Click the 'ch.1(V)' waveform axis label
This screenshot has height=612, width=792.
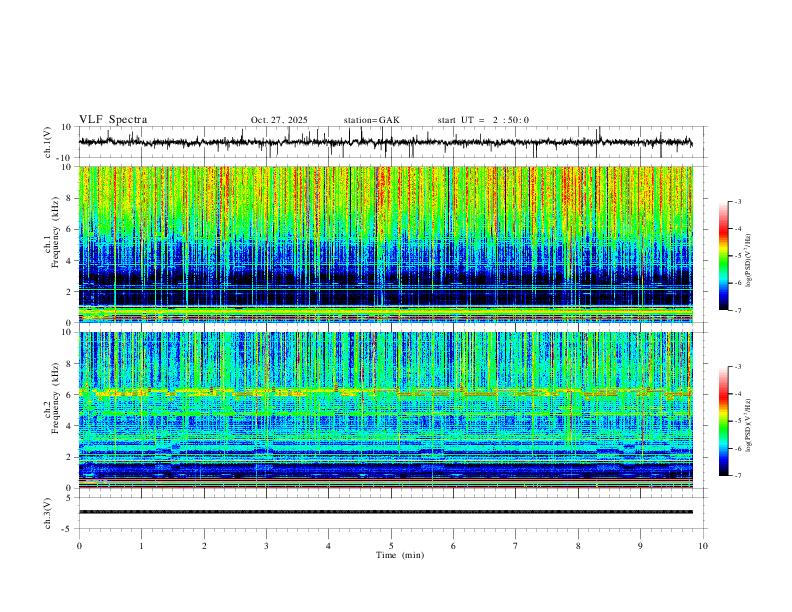pyautogui.click(x=48, y=142)
